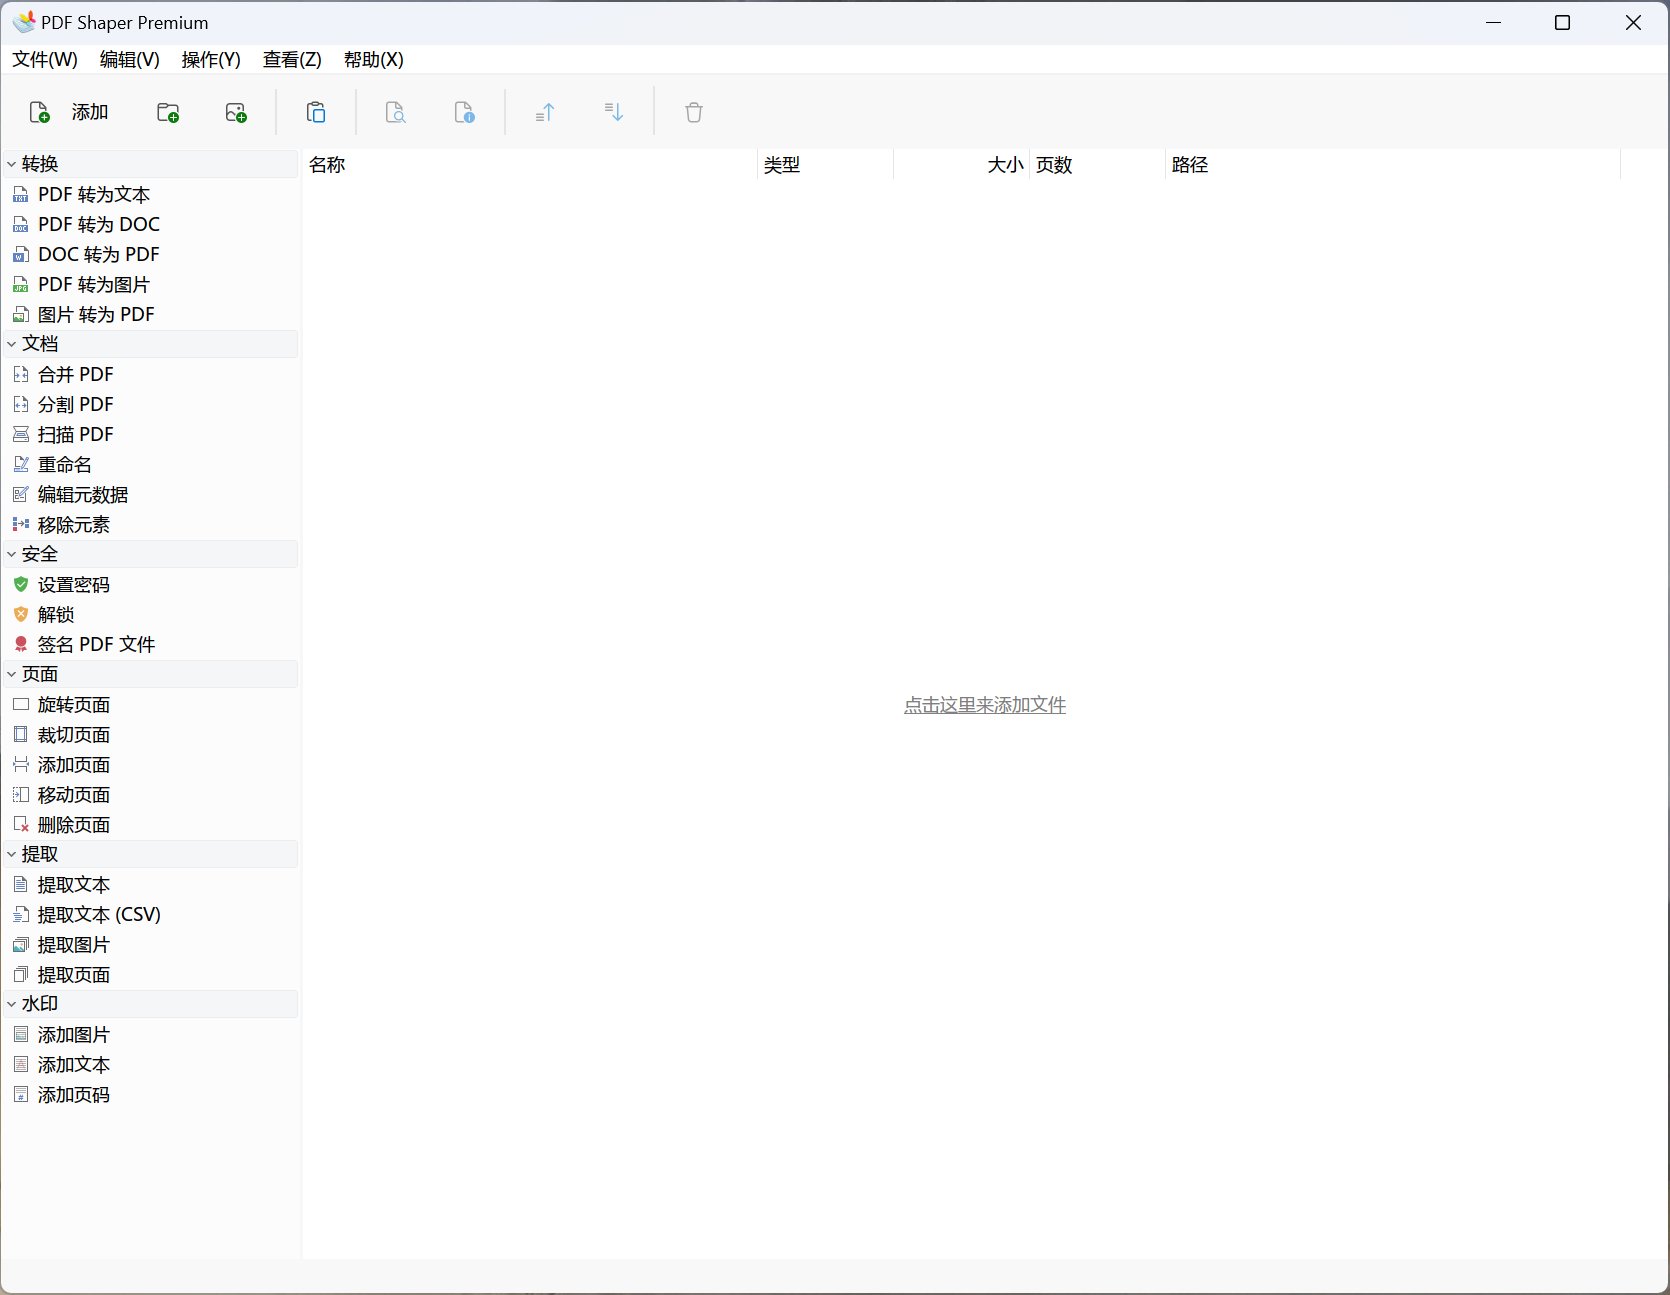
Task: Collapse the 页面 section
Action: tap(12, 674)
